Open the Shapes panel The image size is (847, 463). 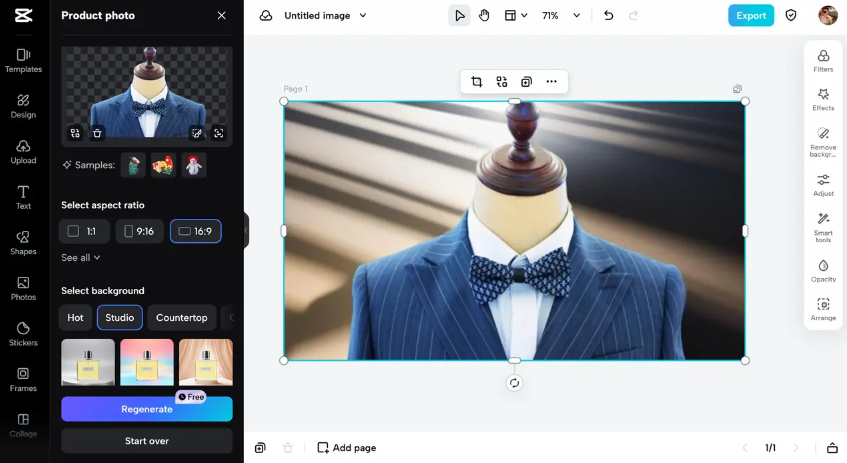(23, 243)
